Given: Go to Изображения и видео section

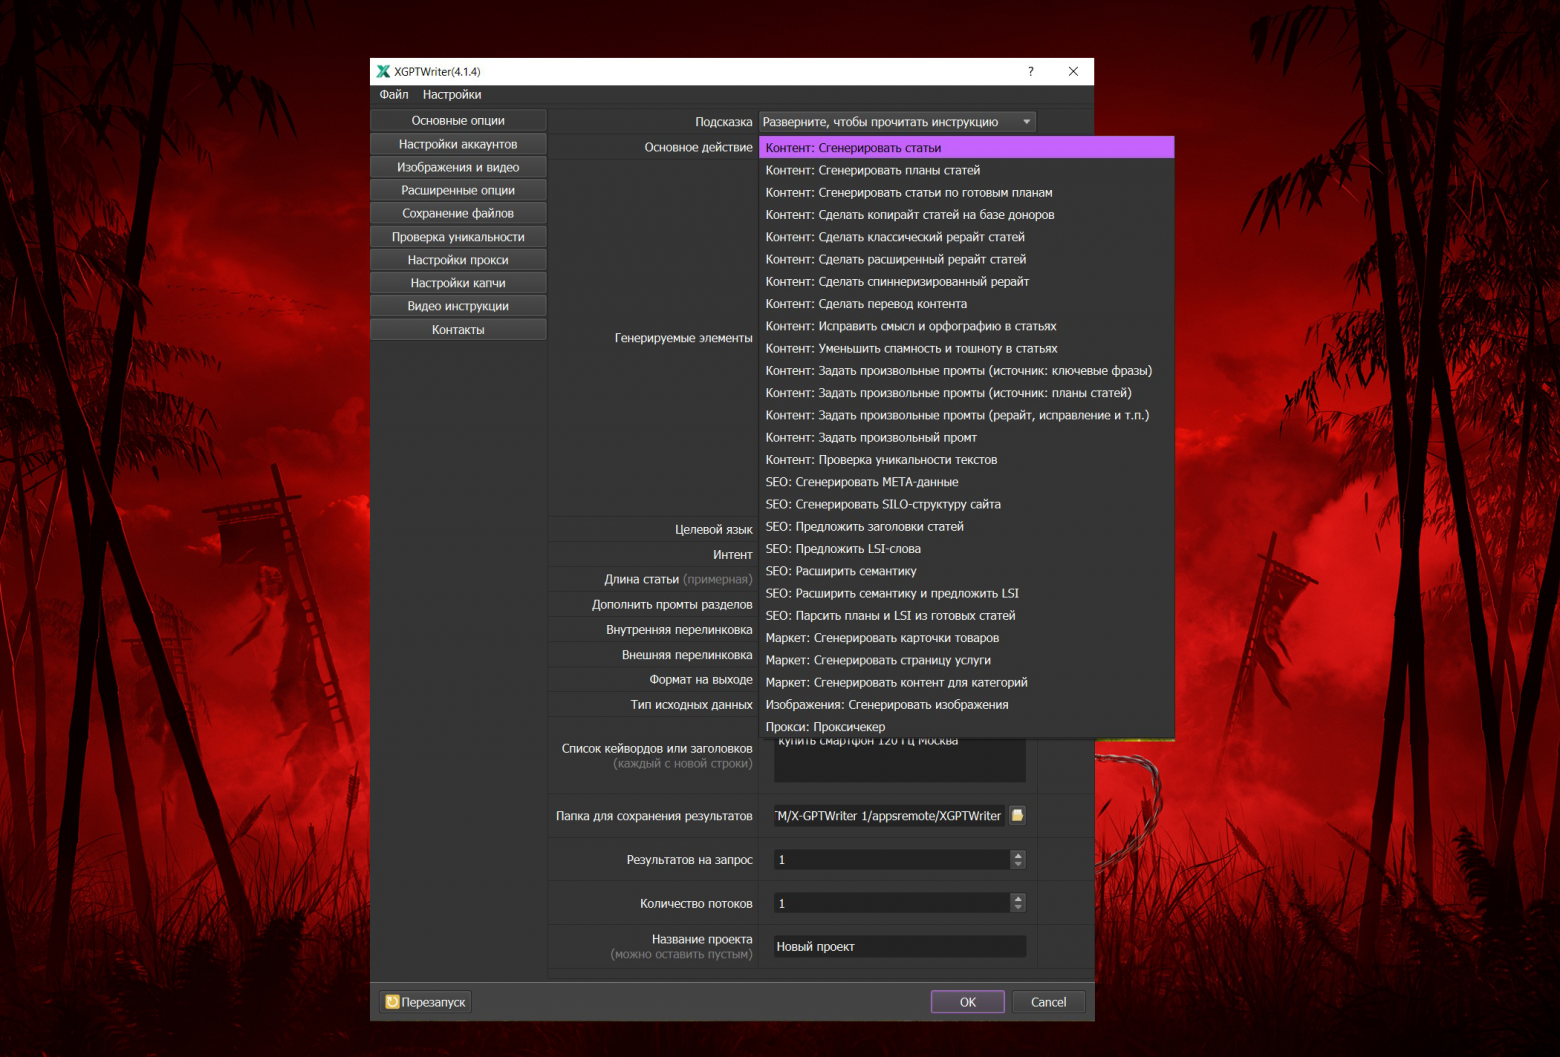Looking at the screenshot, I should pos(458,167).
